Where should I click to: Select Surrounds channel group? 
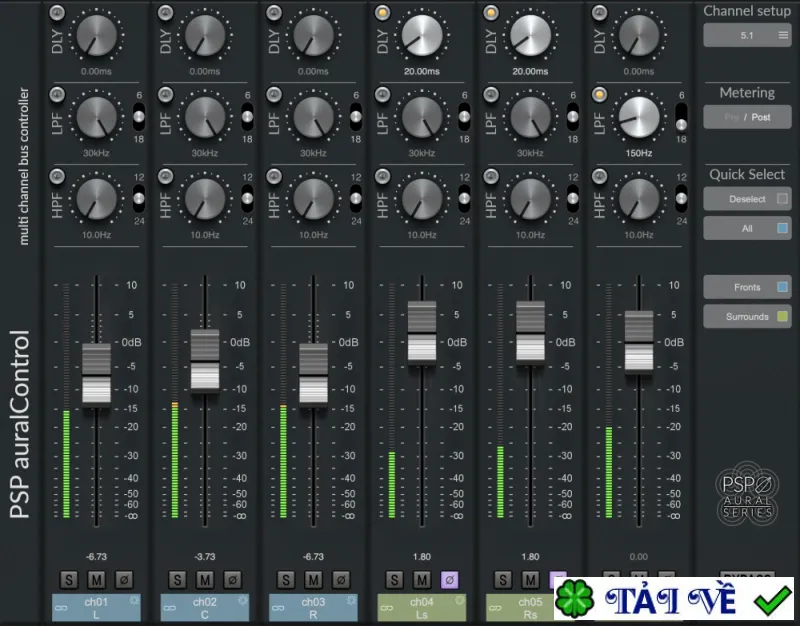tap(747, 317)
